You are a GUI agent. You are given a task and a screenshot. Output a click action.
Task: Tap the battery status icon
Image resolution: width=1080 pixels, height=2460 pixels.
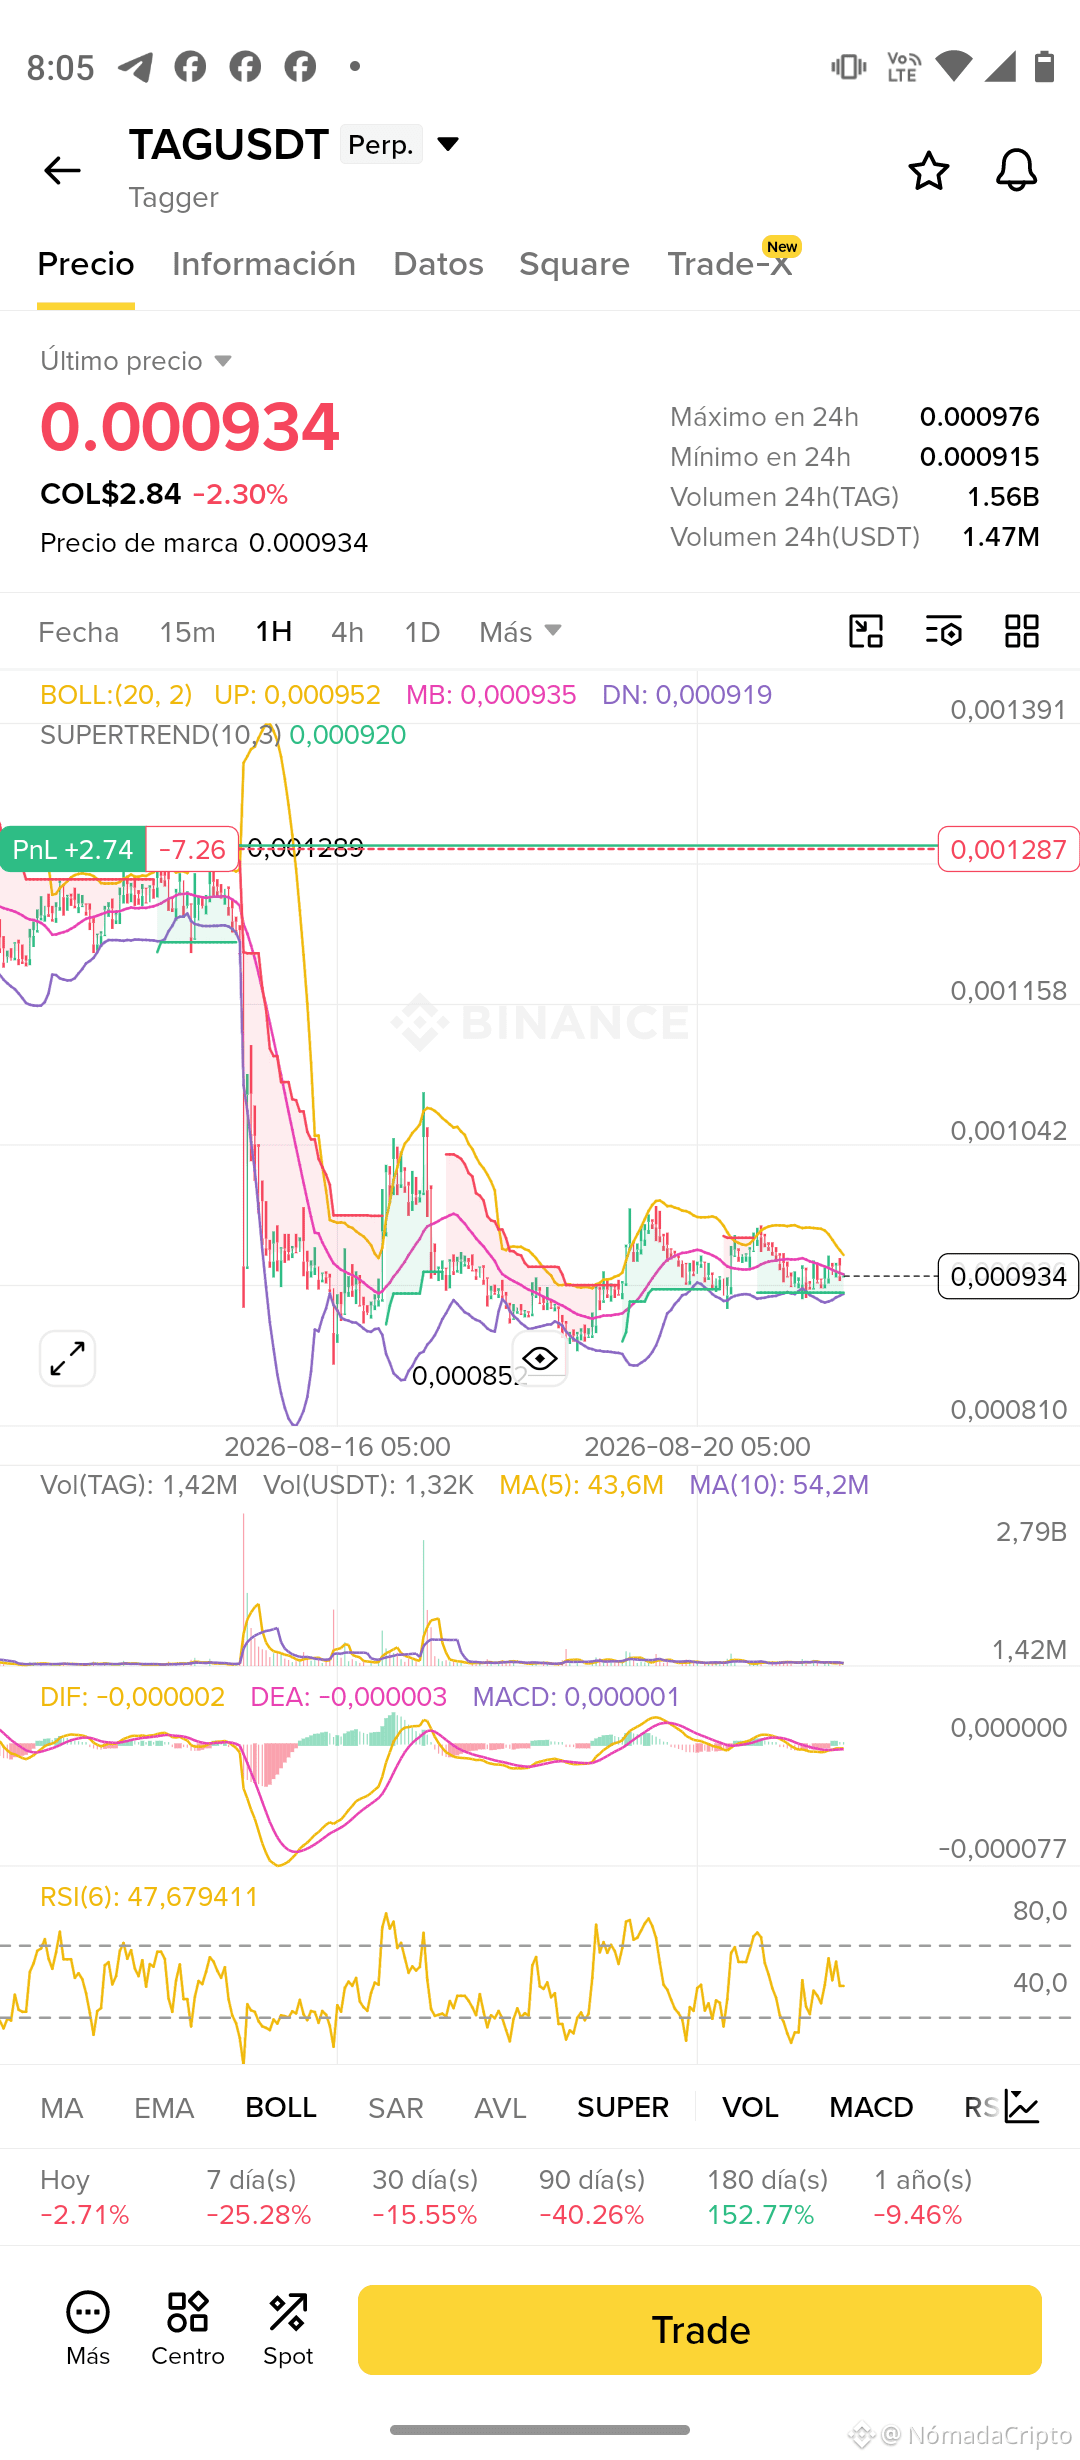click(1044, 67)
